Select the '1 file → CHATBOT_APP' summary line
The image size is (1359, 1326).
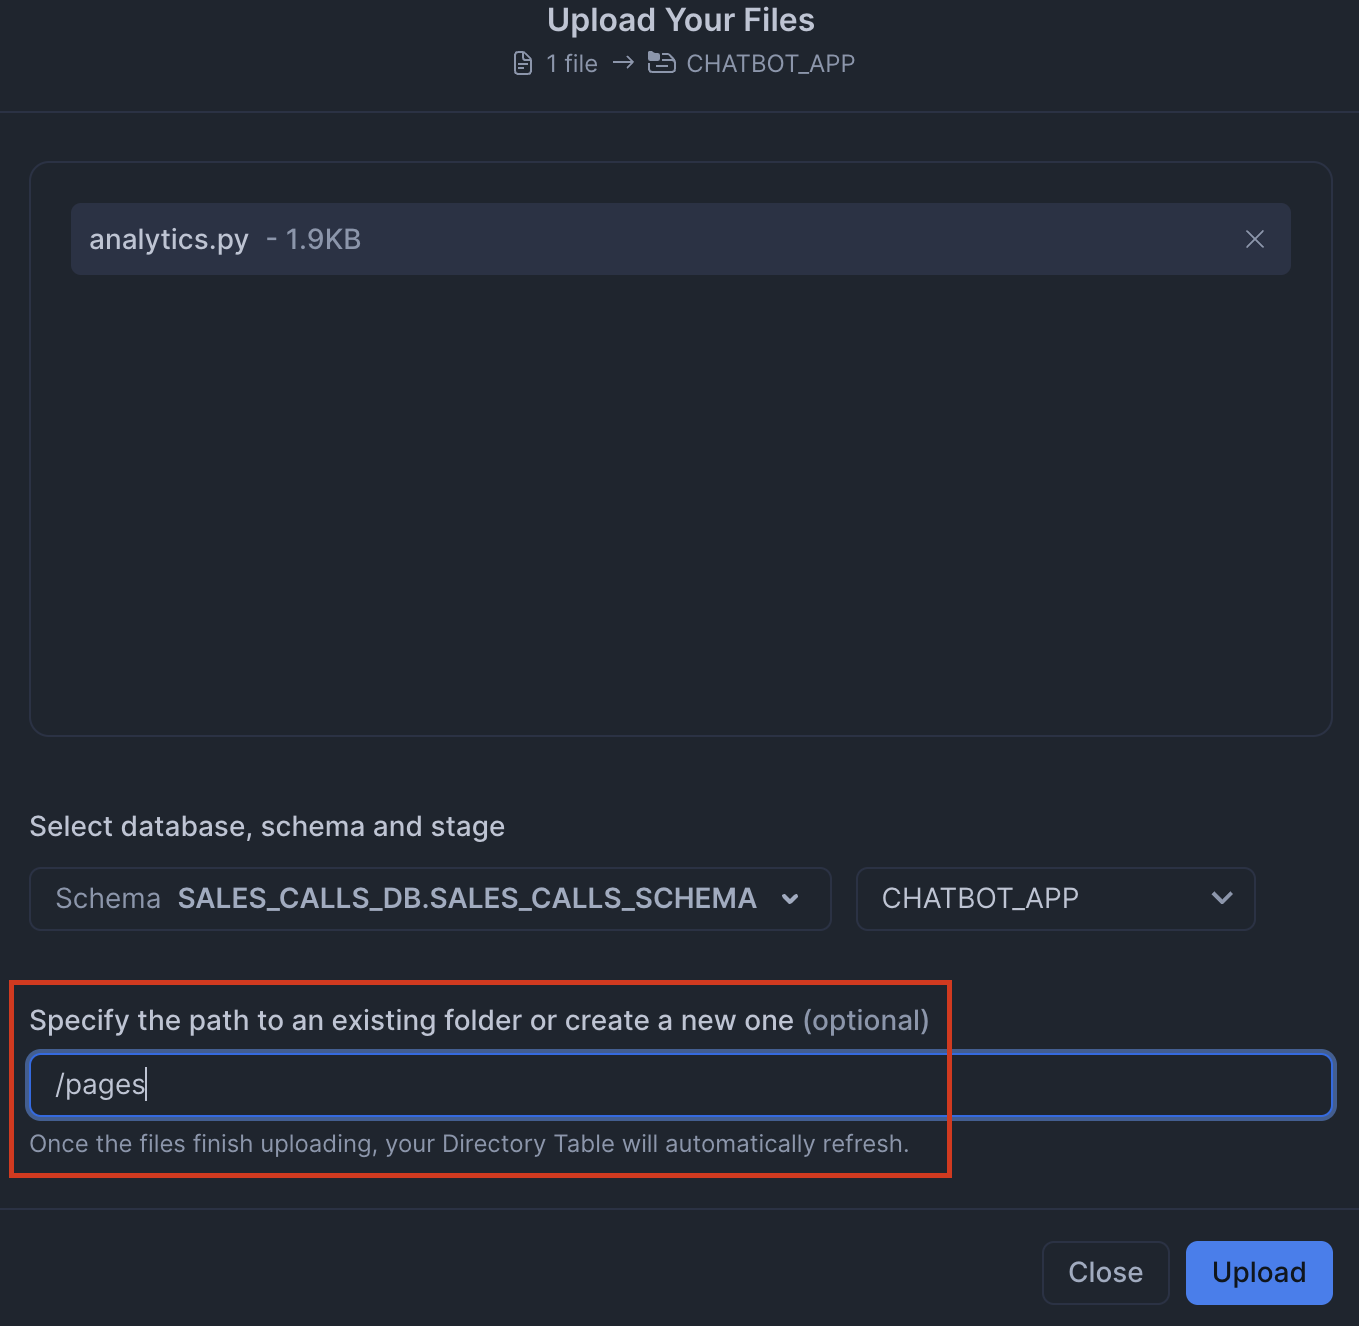680,62
